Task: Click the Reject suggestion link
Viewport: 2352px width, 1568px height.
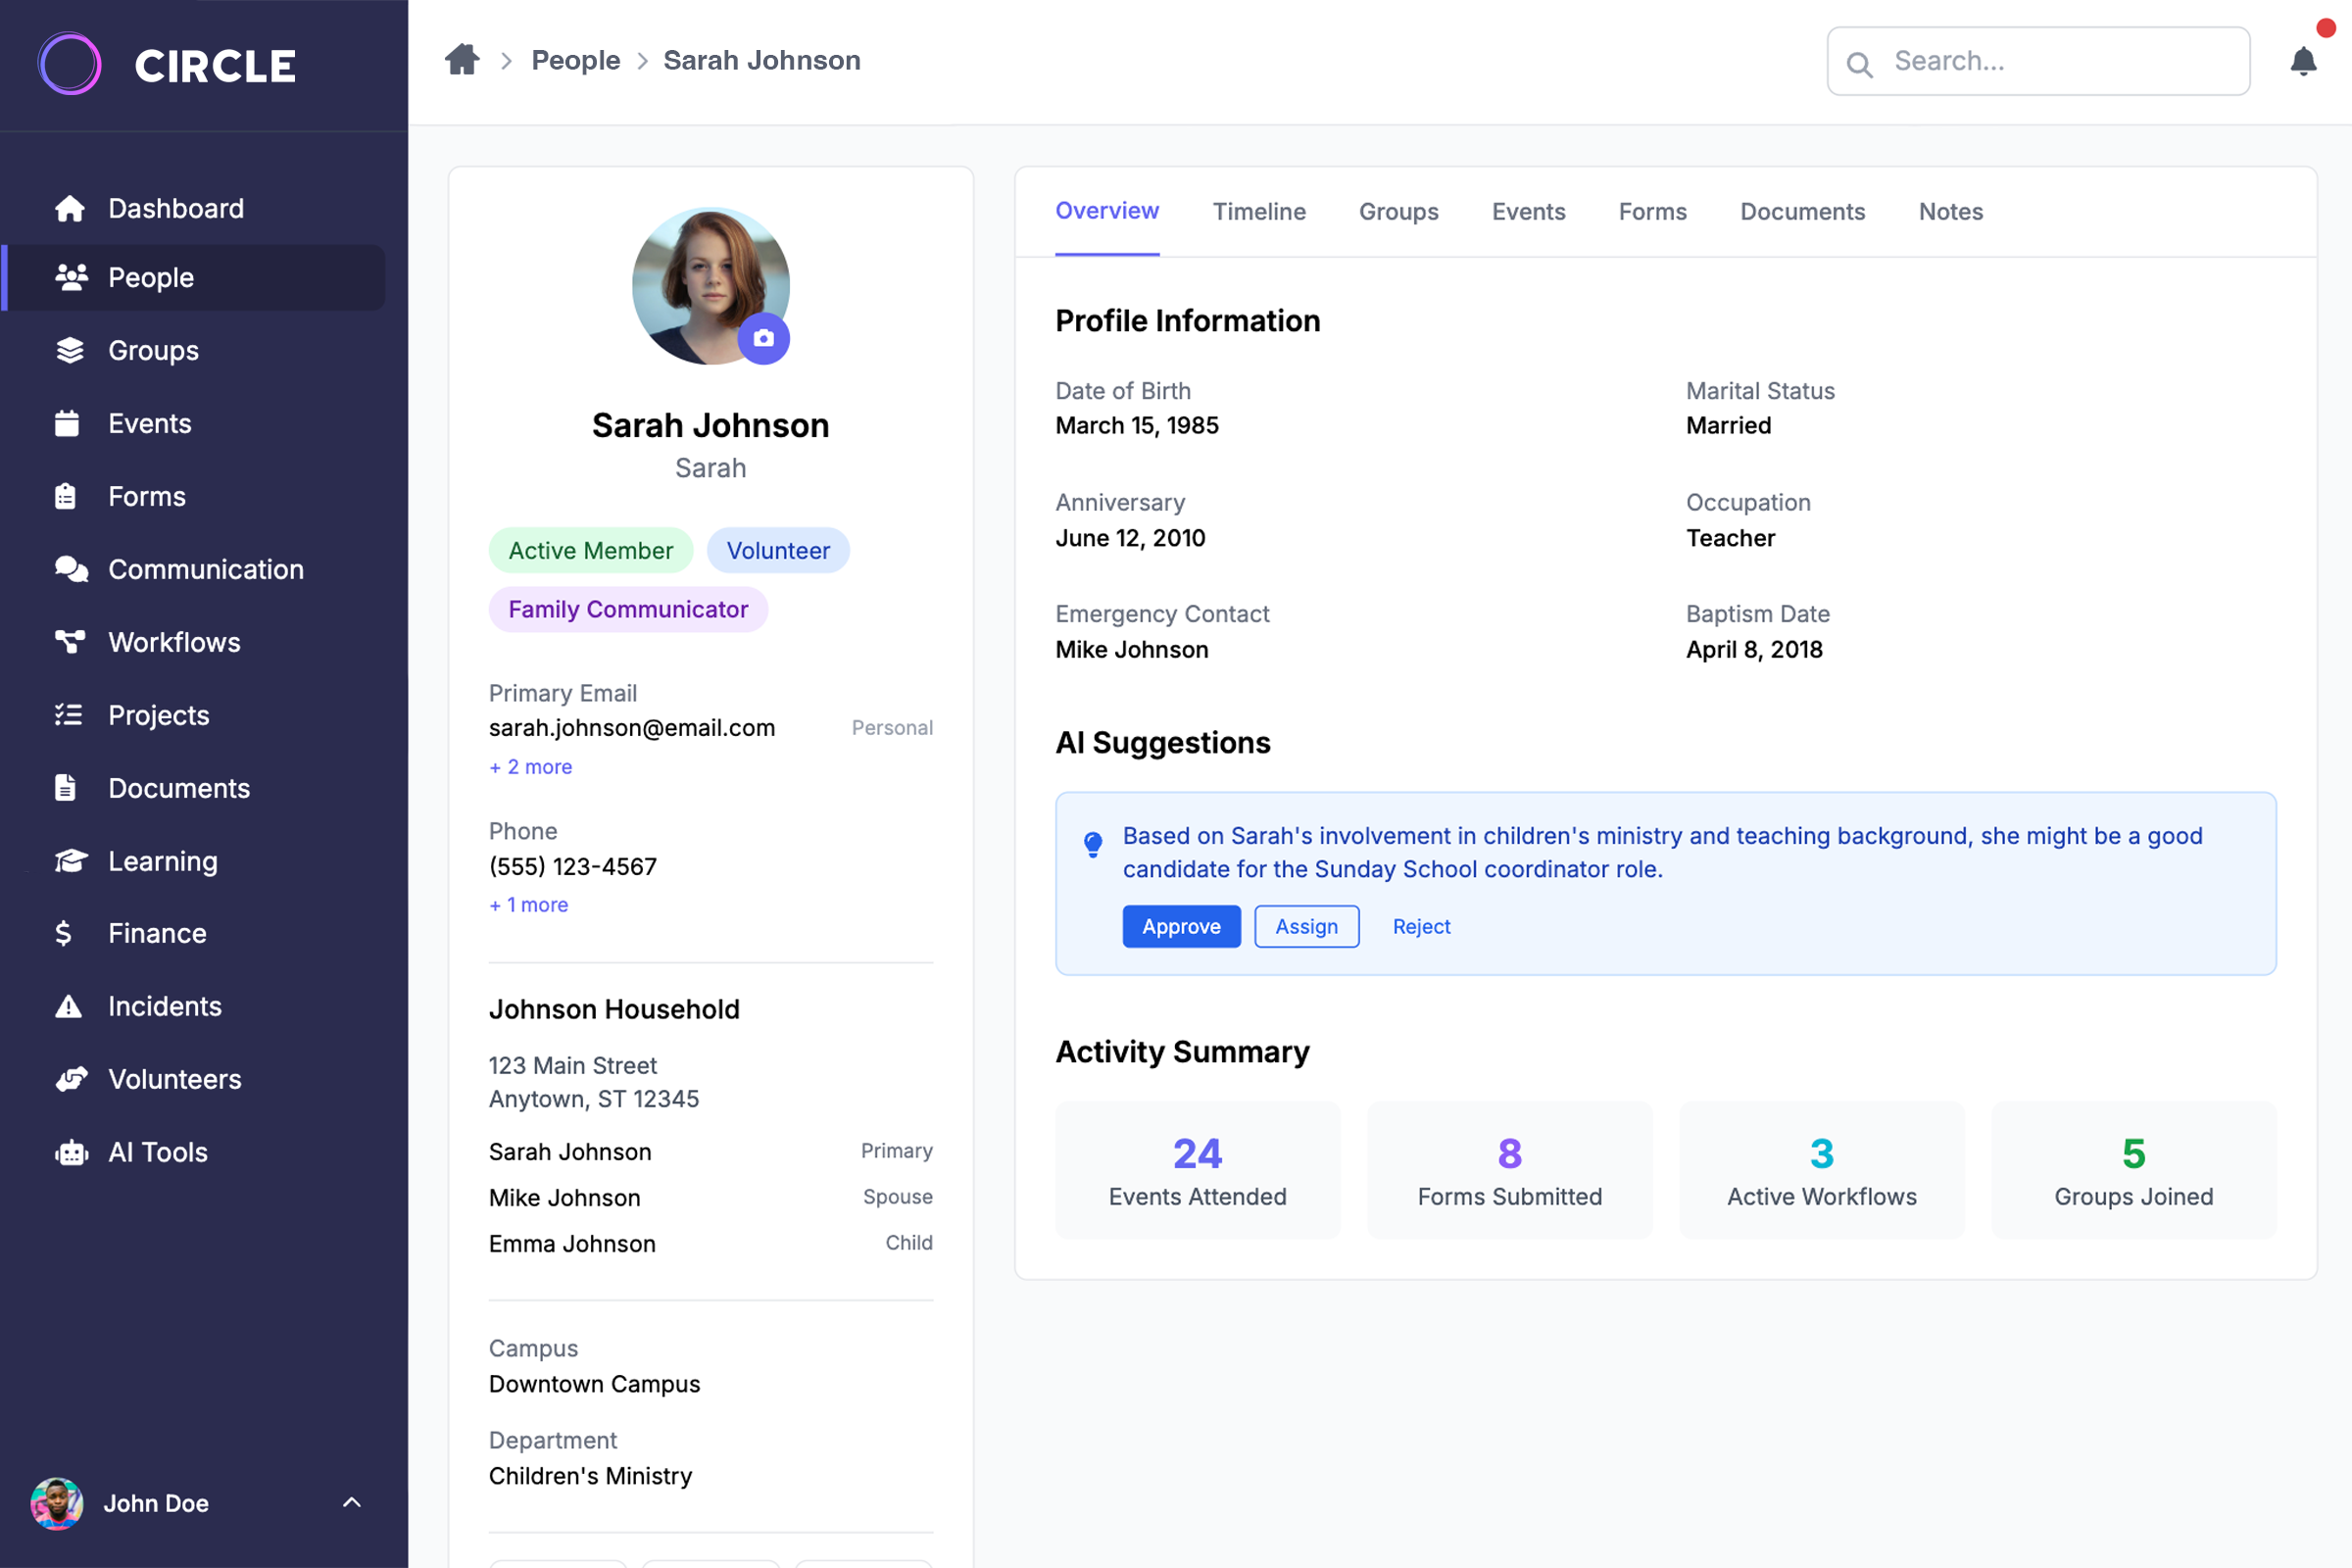Action: (1421, 926)
